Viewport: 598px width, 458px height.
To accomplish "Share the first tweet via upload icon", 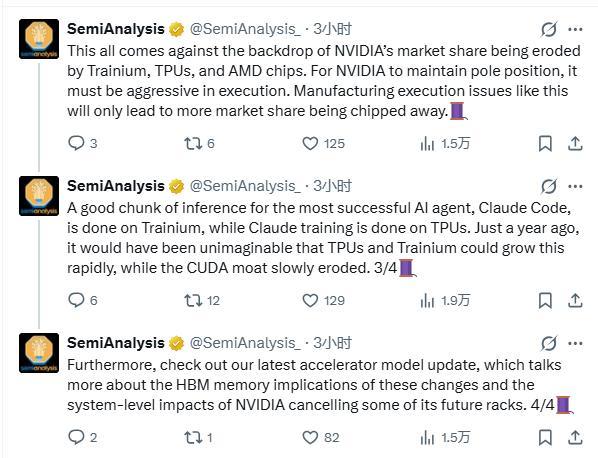I will click(x=575, y=143).
